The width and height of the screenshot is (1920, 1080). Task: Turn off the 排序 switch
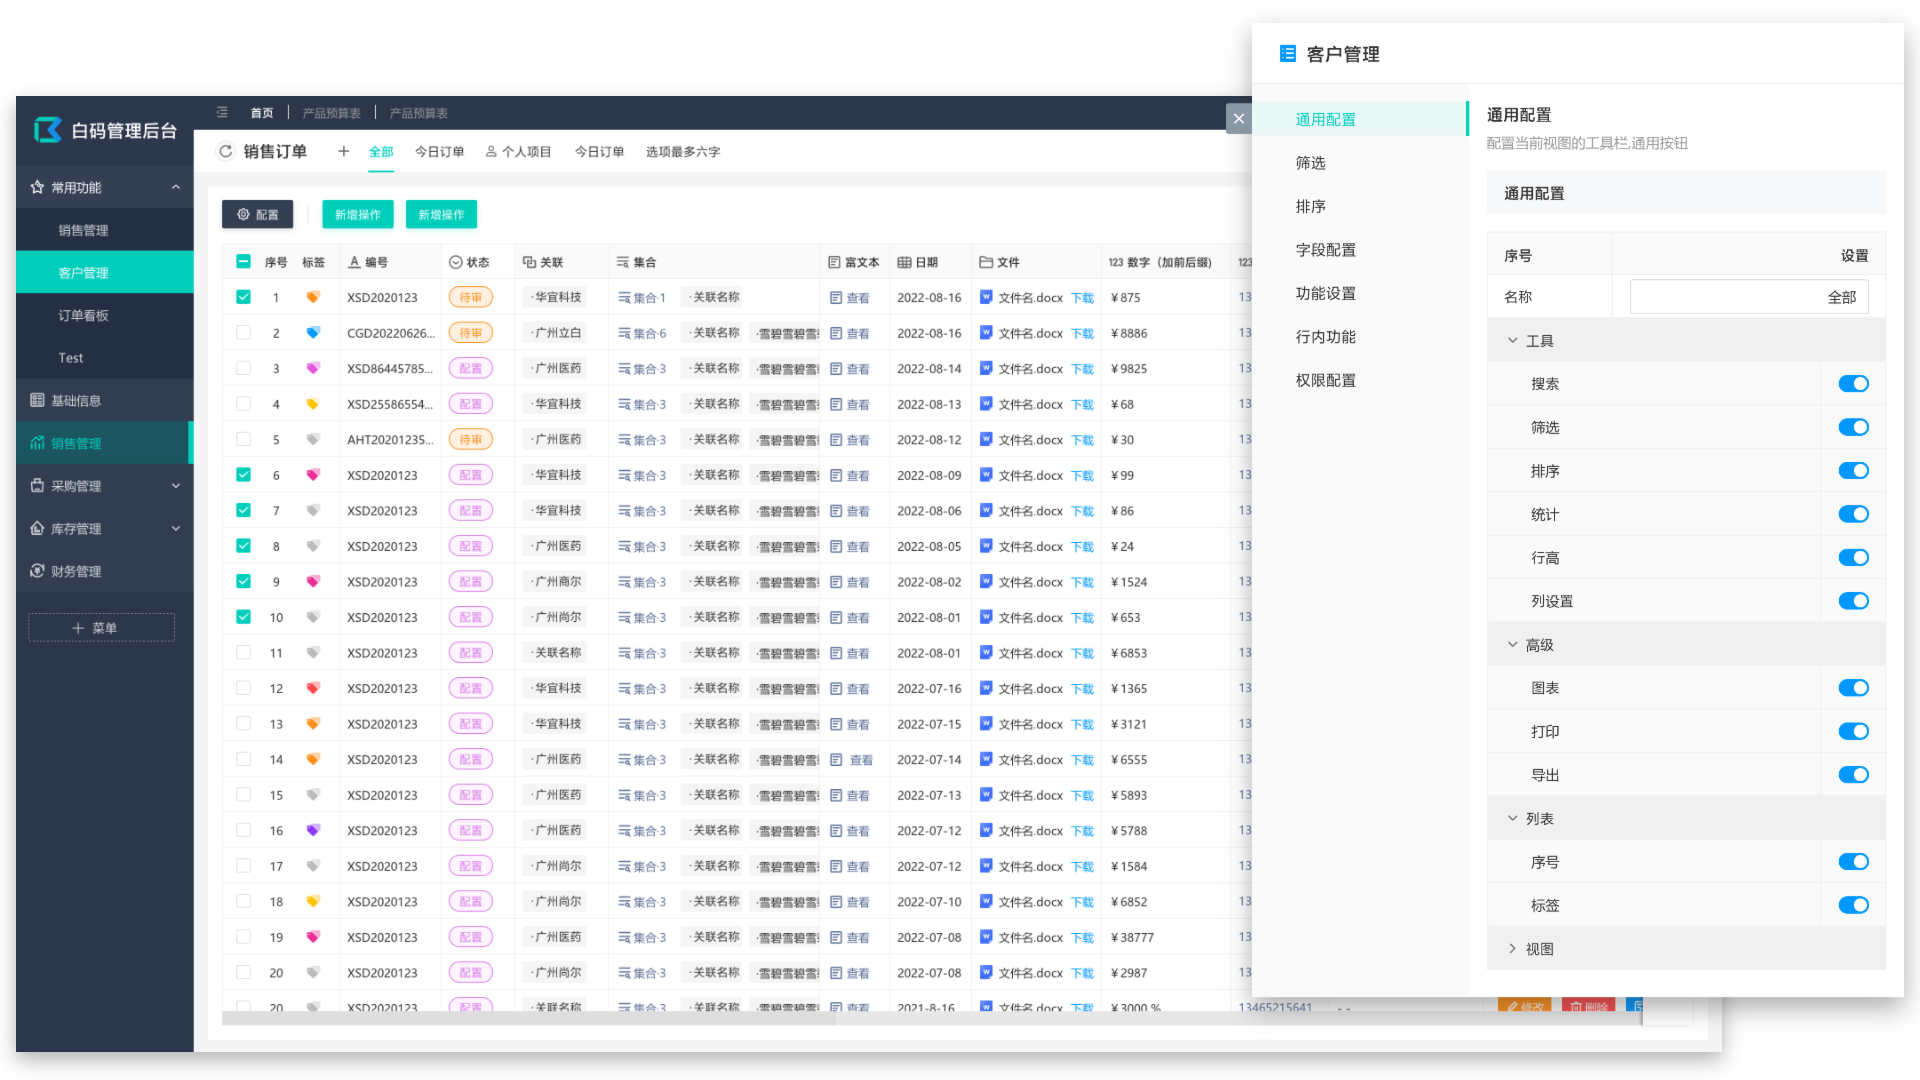[1853, 471]
